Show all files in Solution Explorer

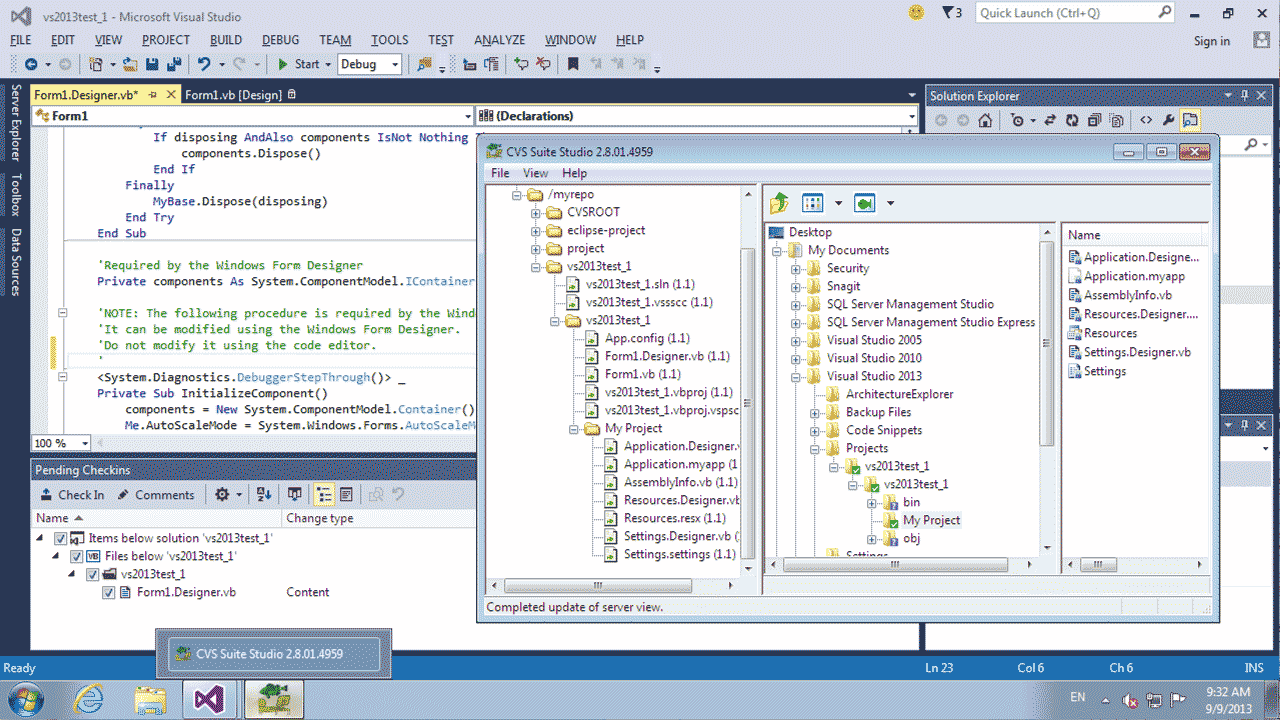(x=1115, y=120)
